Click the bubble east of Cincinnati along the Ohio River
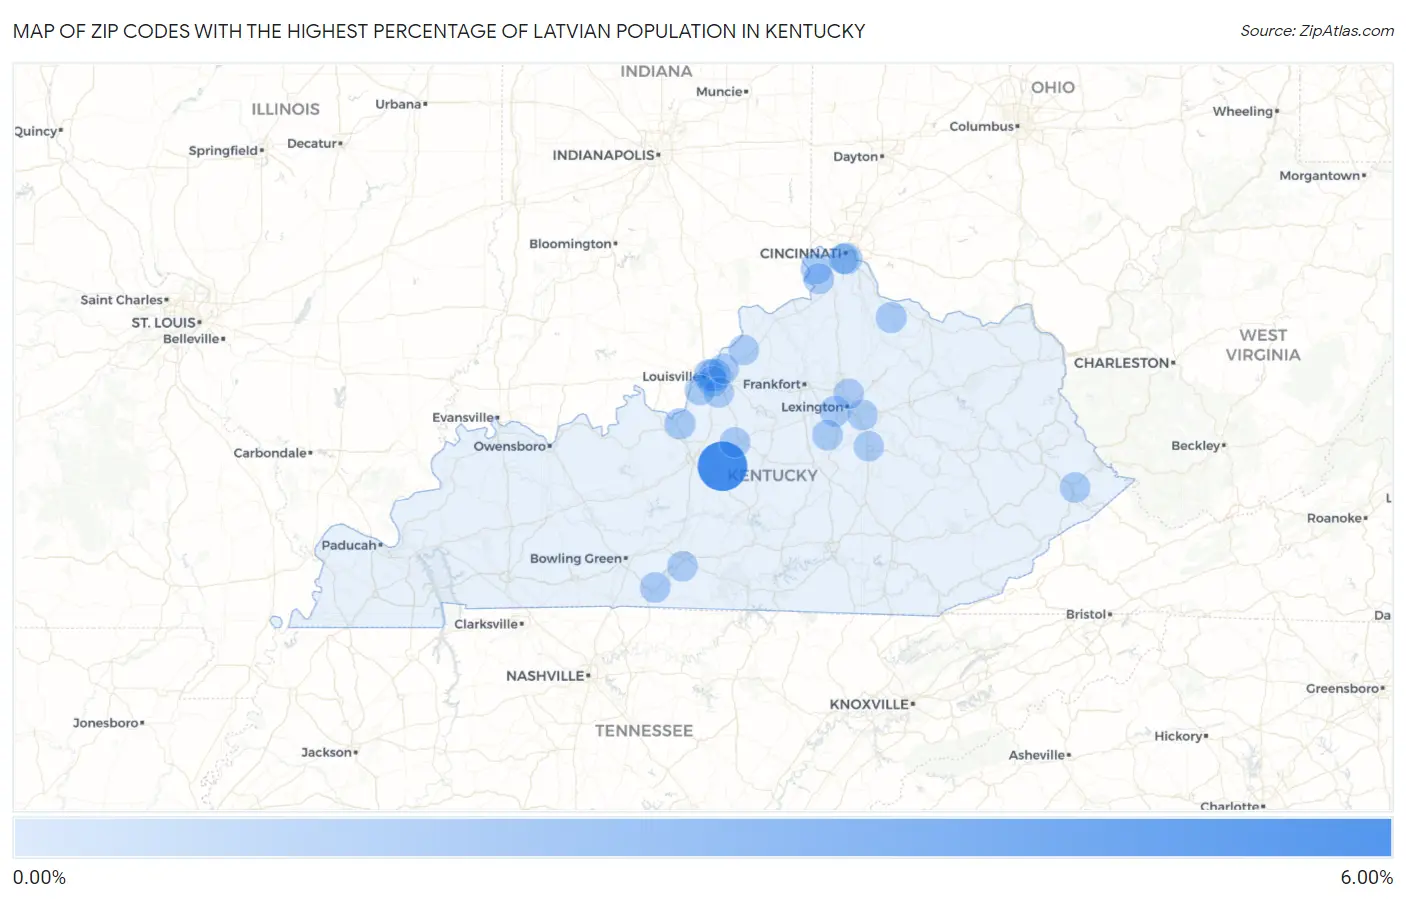 point(891,318)
